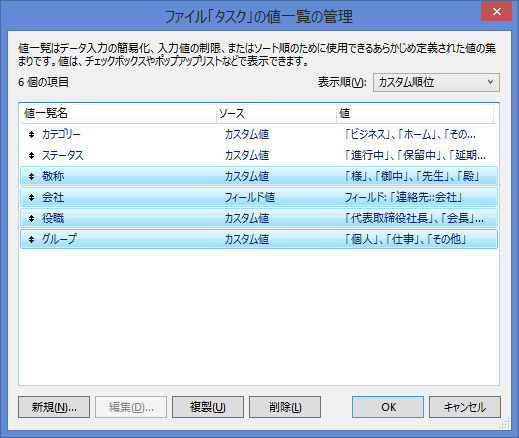Select the カテゴリー row name
Screen dimensions: 519x438
point(61,134)
